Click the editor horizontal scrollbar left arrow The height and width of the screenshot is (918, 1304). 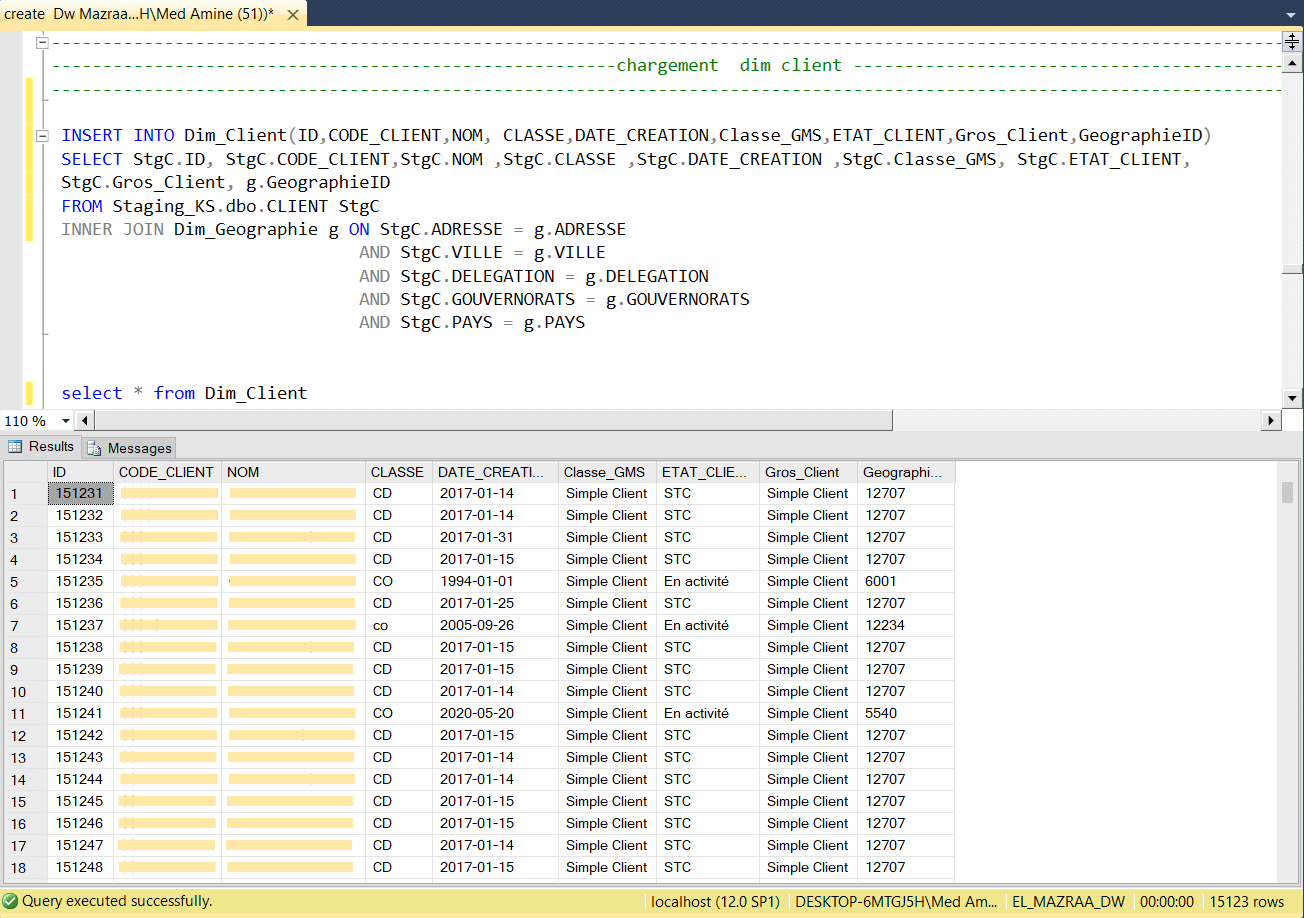(85, 421)
